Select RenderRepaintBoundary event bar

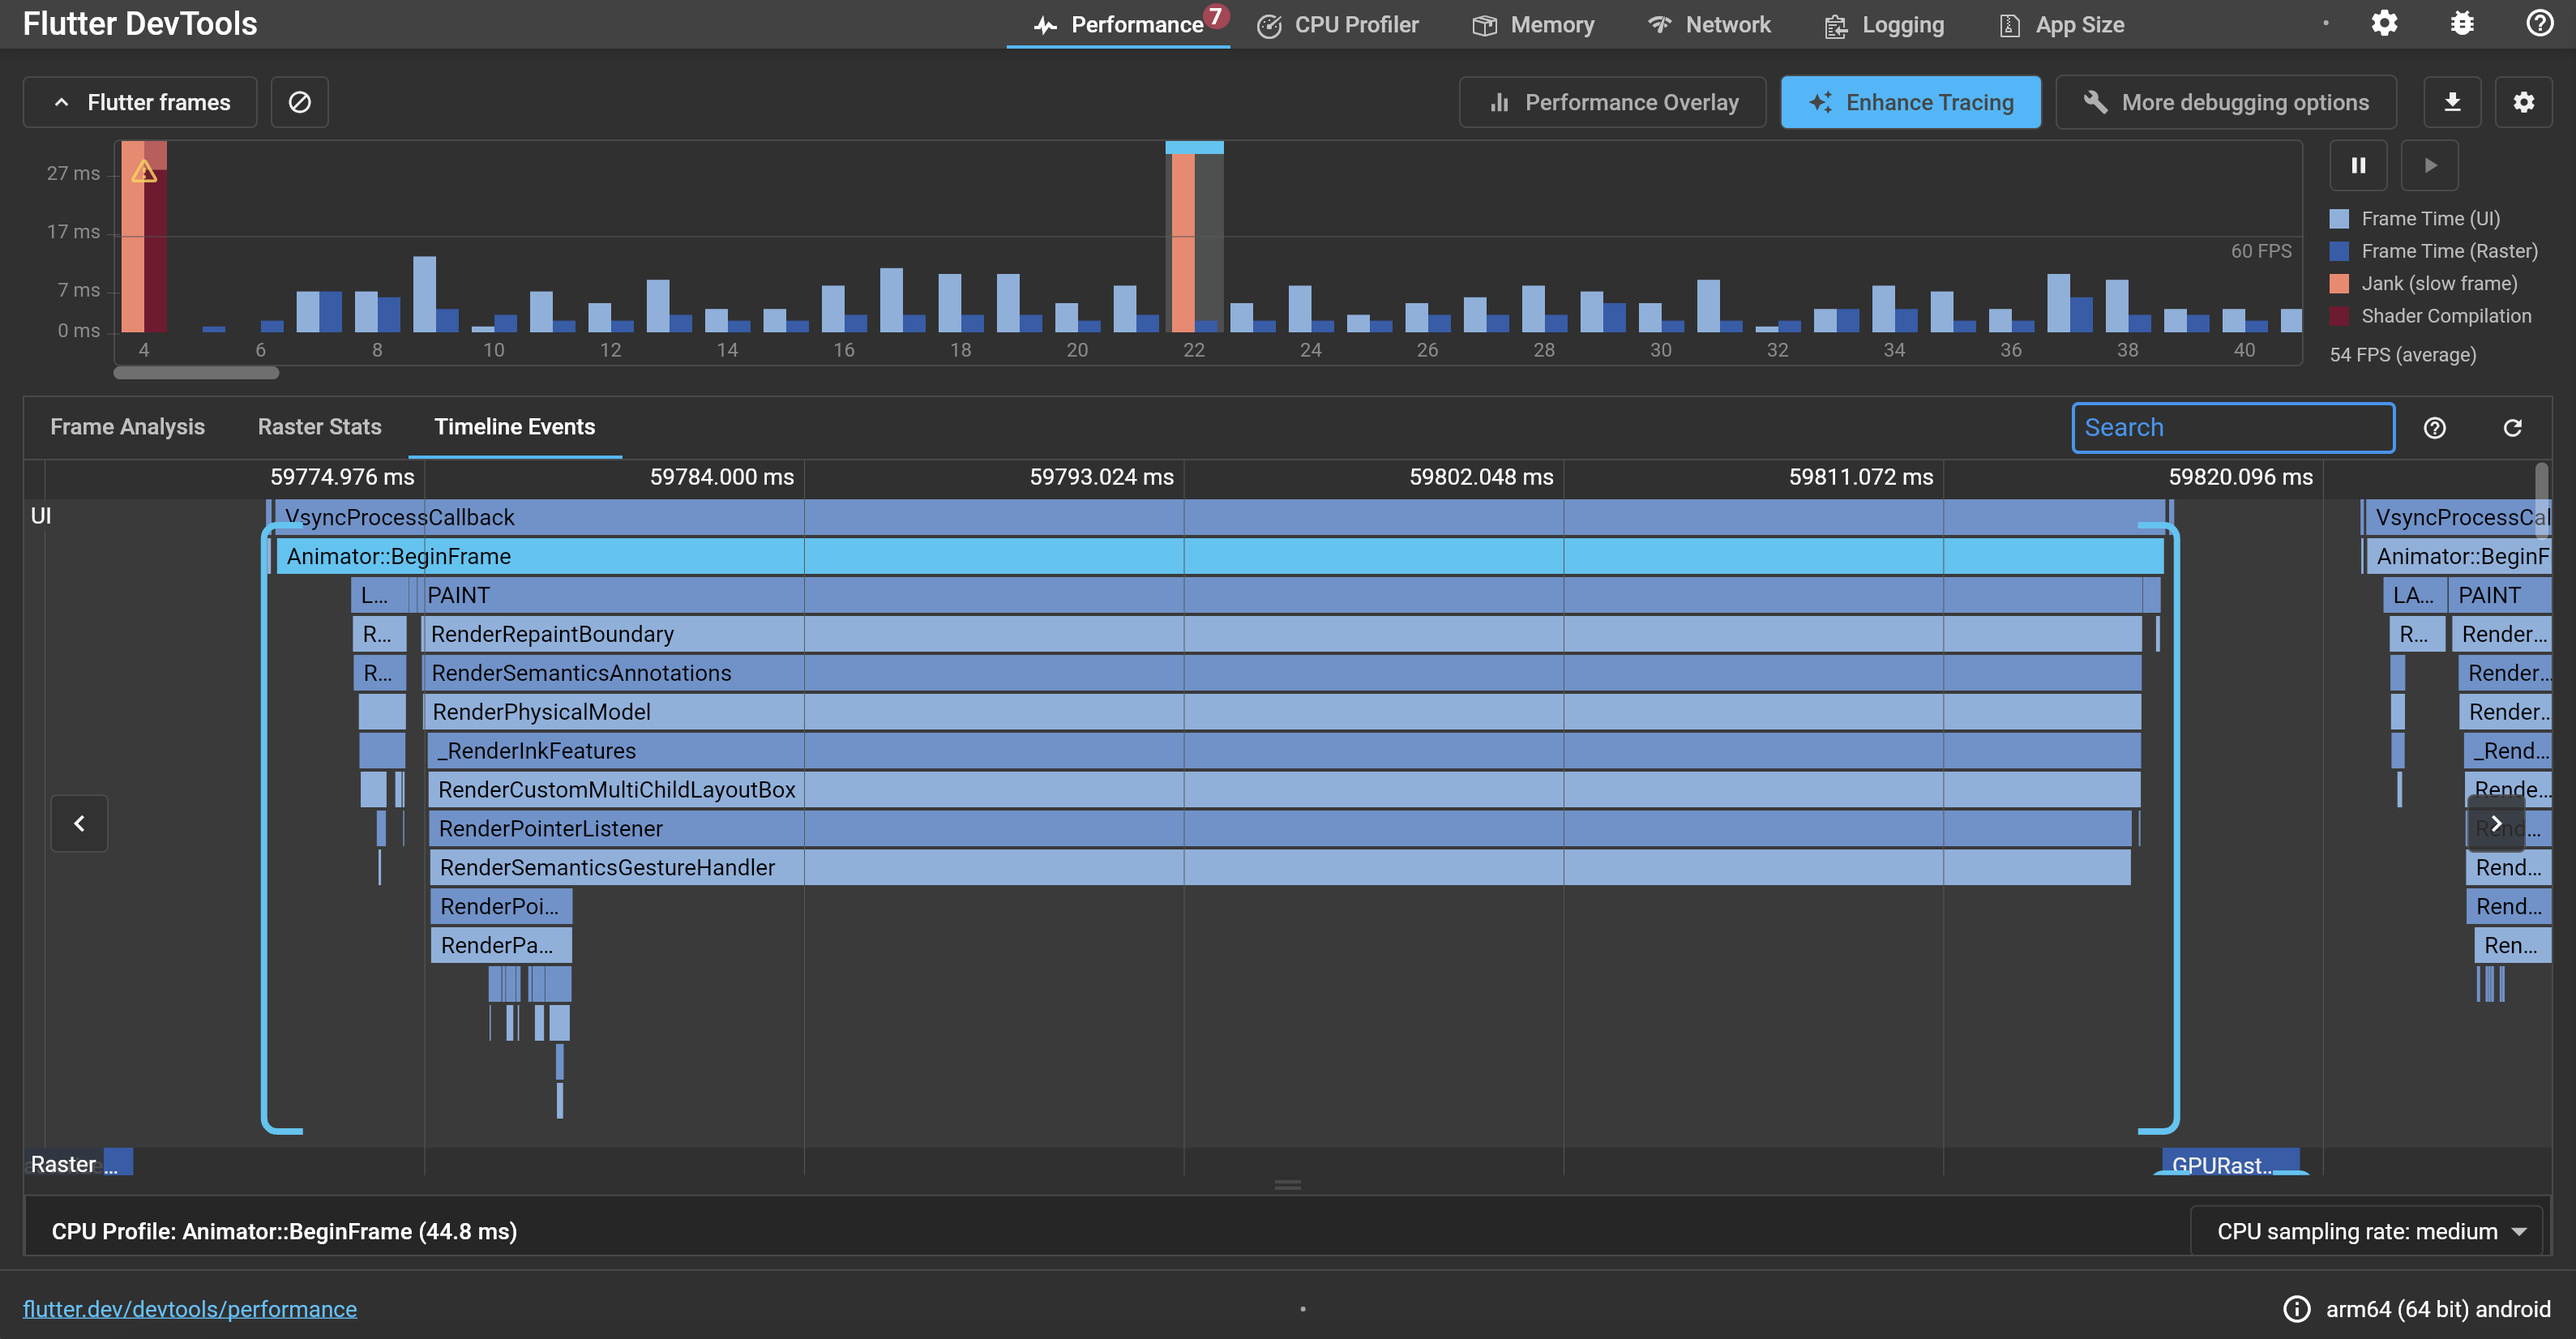click(x=1283, y=634)
